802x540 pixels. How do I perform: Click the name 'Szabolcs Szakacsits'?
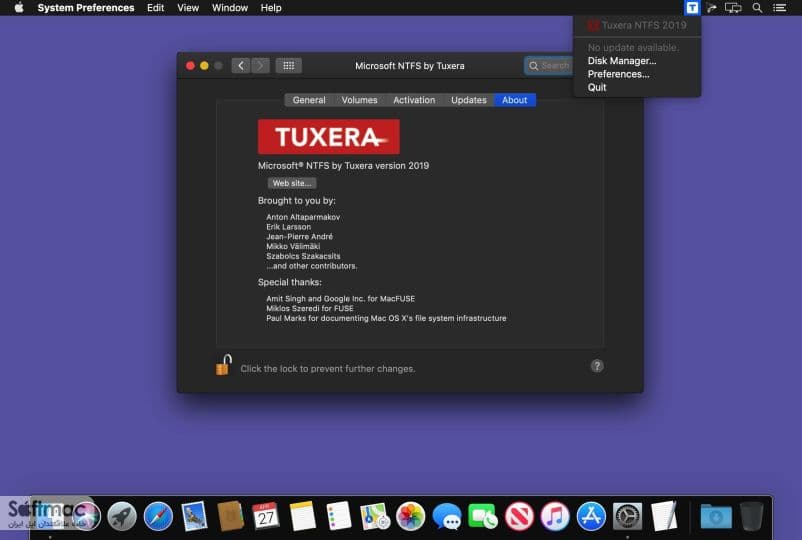(x=303, y=256)
